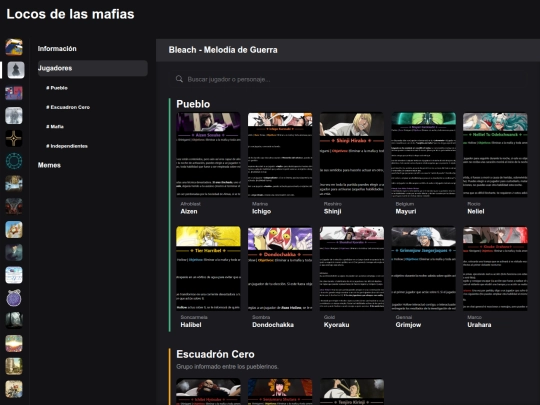Open the Mayuri role card
The width and height of the screenshot is (540, 405).
pyautogui.click(x=424, y=155)
